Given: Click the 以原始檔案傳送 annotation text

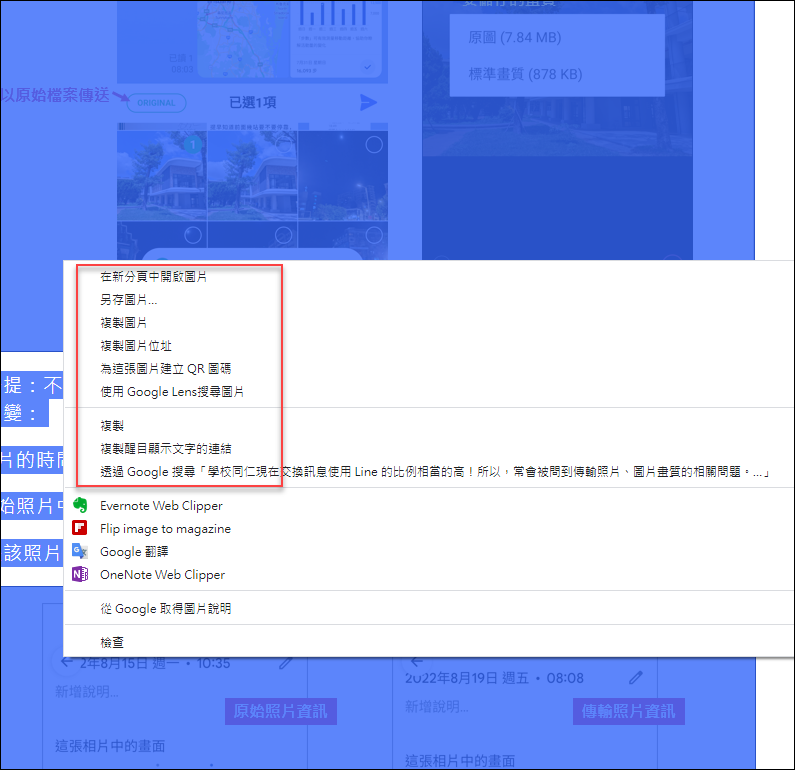Looking at the screenshot, I should pos(55,95).
